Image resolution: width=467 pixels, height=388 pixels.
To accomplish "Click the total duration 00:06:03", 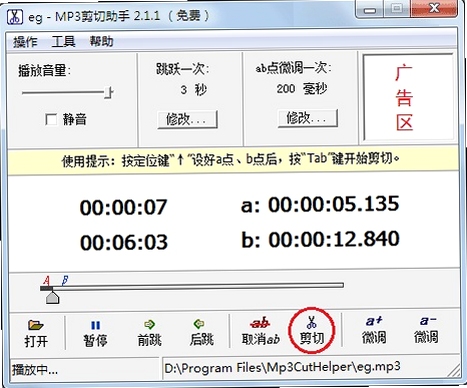I will pyautogui.click(x=124, y=242).
